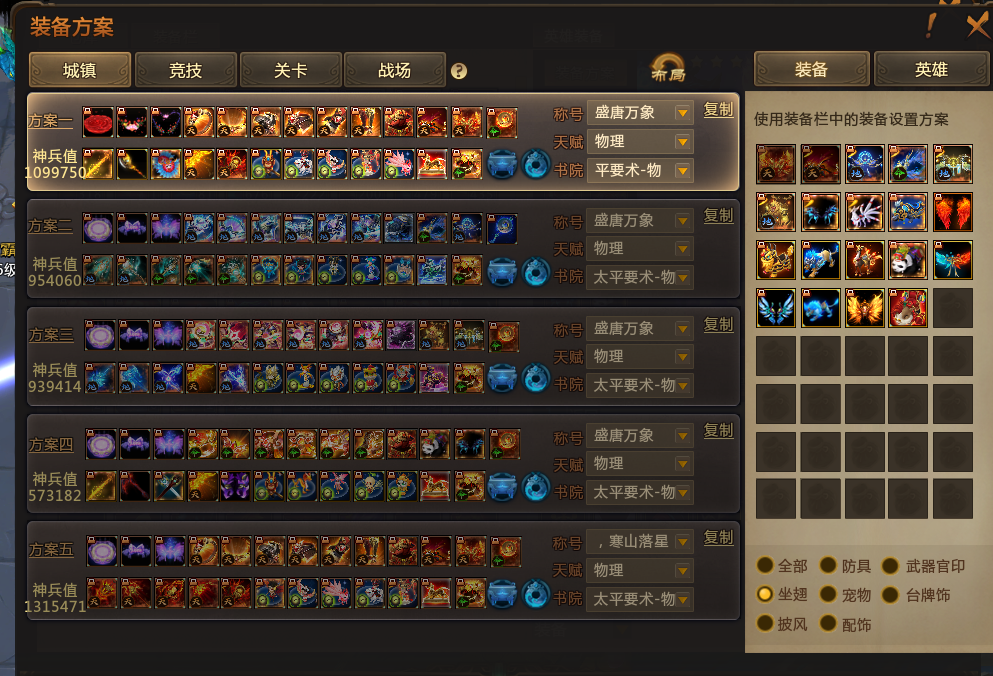The image size is (993, 676).
Task: Select the panda pet icon in equipment grid
Action: coord(908,260)
